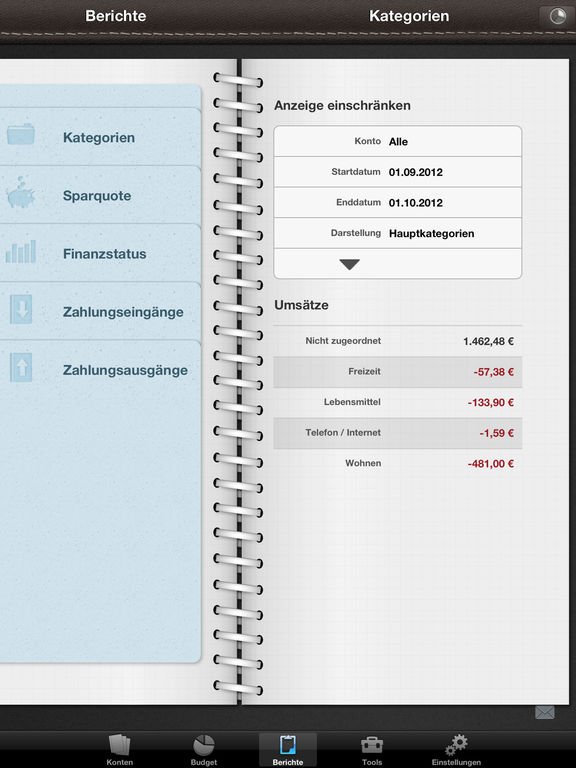This screenshot has width=576, height=768.
Task: Select the Finanzstatus bar chart icon
Action: click(x=21, y=251)
